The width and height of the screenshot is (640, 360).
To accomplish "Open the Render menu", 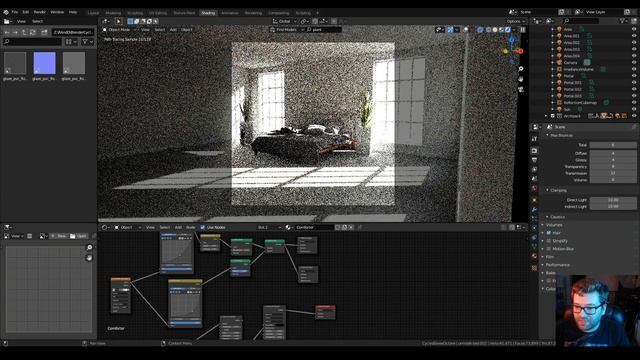I will click(40, 12).
